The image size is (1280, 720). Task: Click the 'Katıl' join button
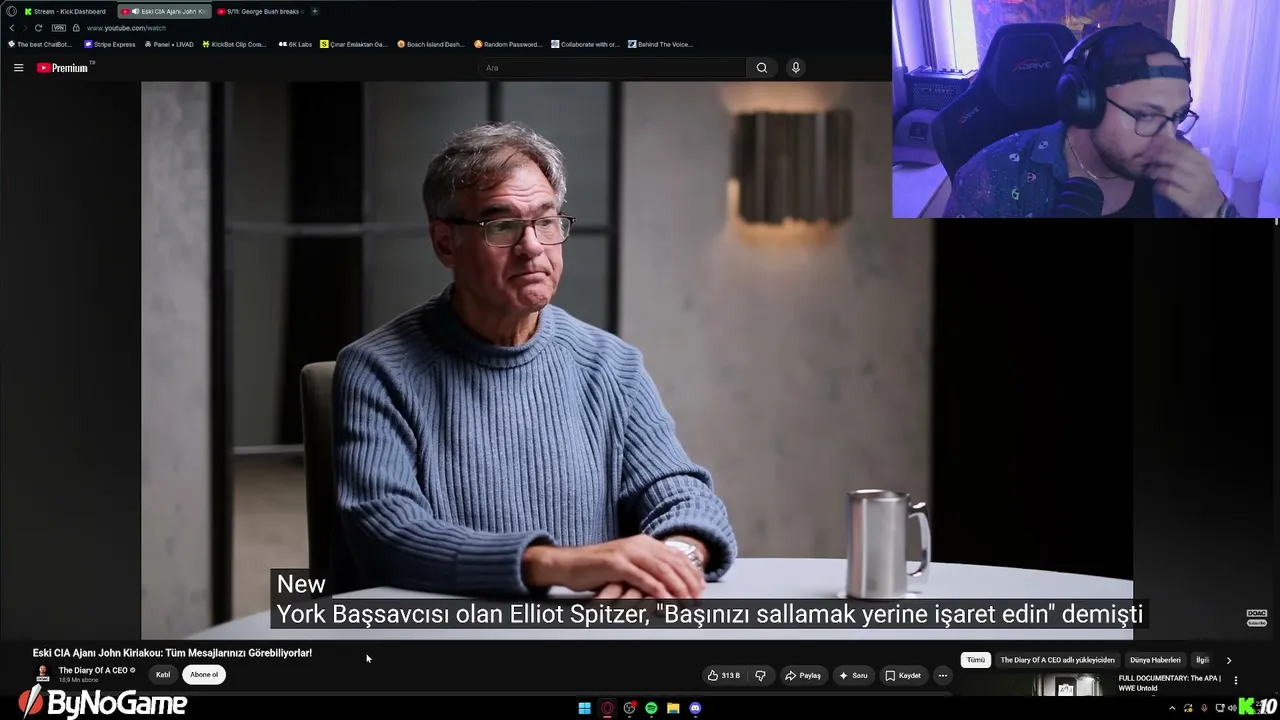(163, 675)
